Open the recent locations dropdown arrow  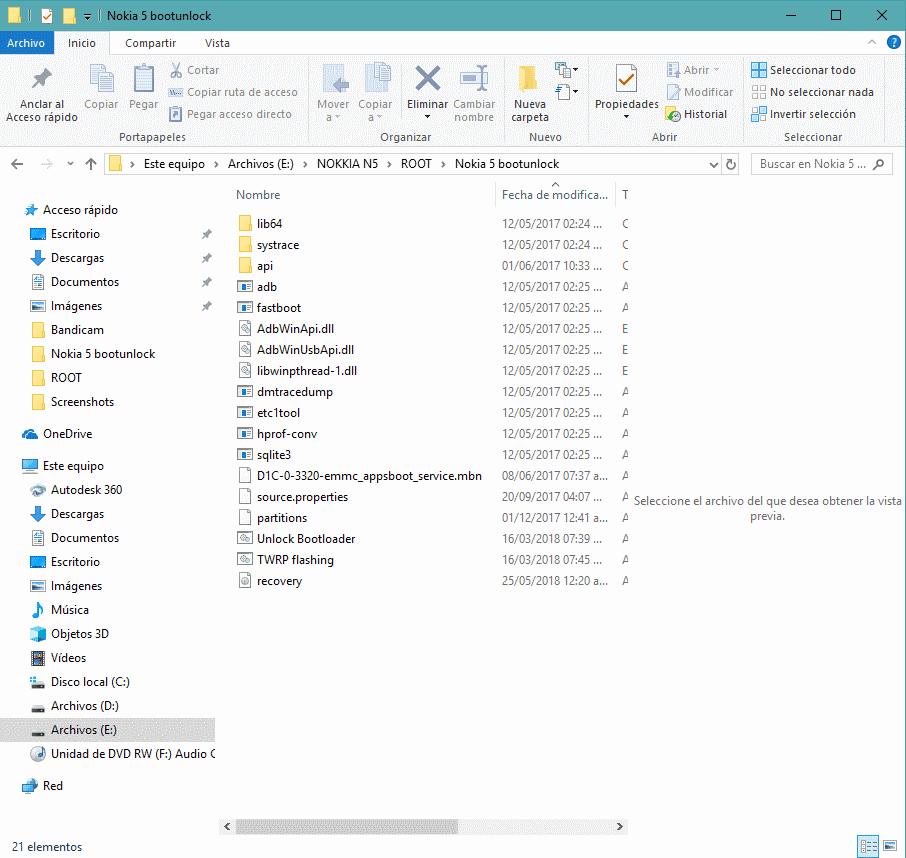70,164
